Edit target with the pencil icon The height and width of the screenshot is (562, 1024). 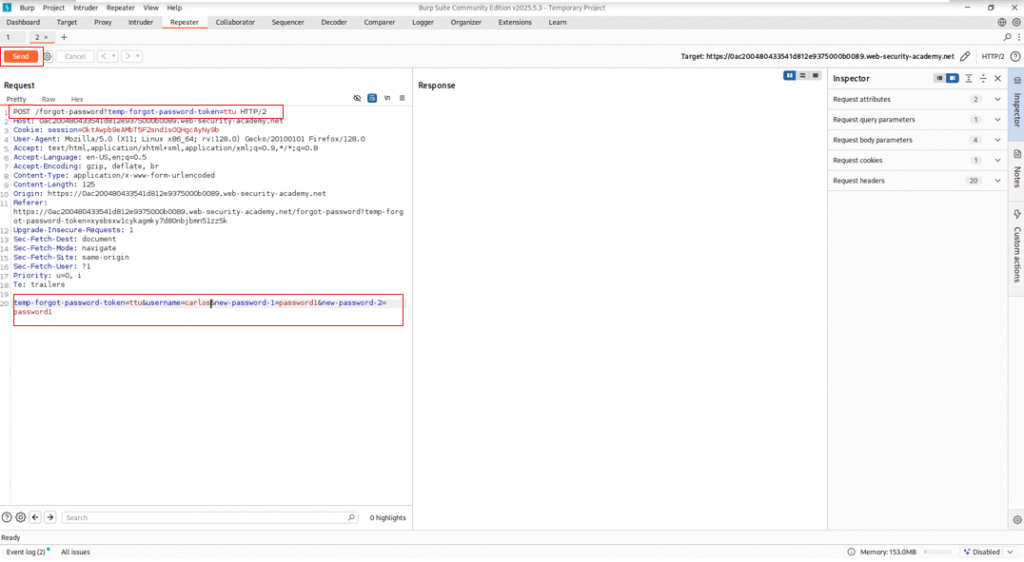pos(965,56)
